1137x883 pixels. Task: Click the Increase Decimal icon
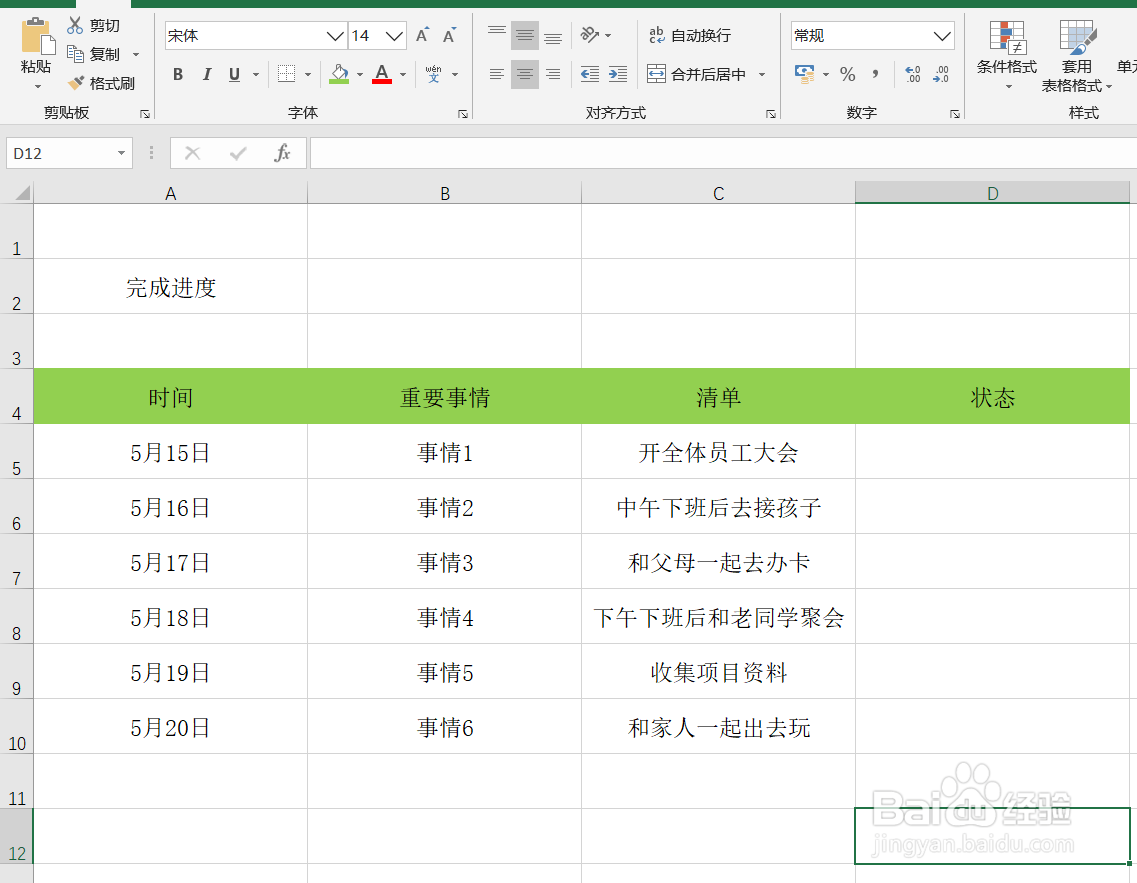(911, 73)
